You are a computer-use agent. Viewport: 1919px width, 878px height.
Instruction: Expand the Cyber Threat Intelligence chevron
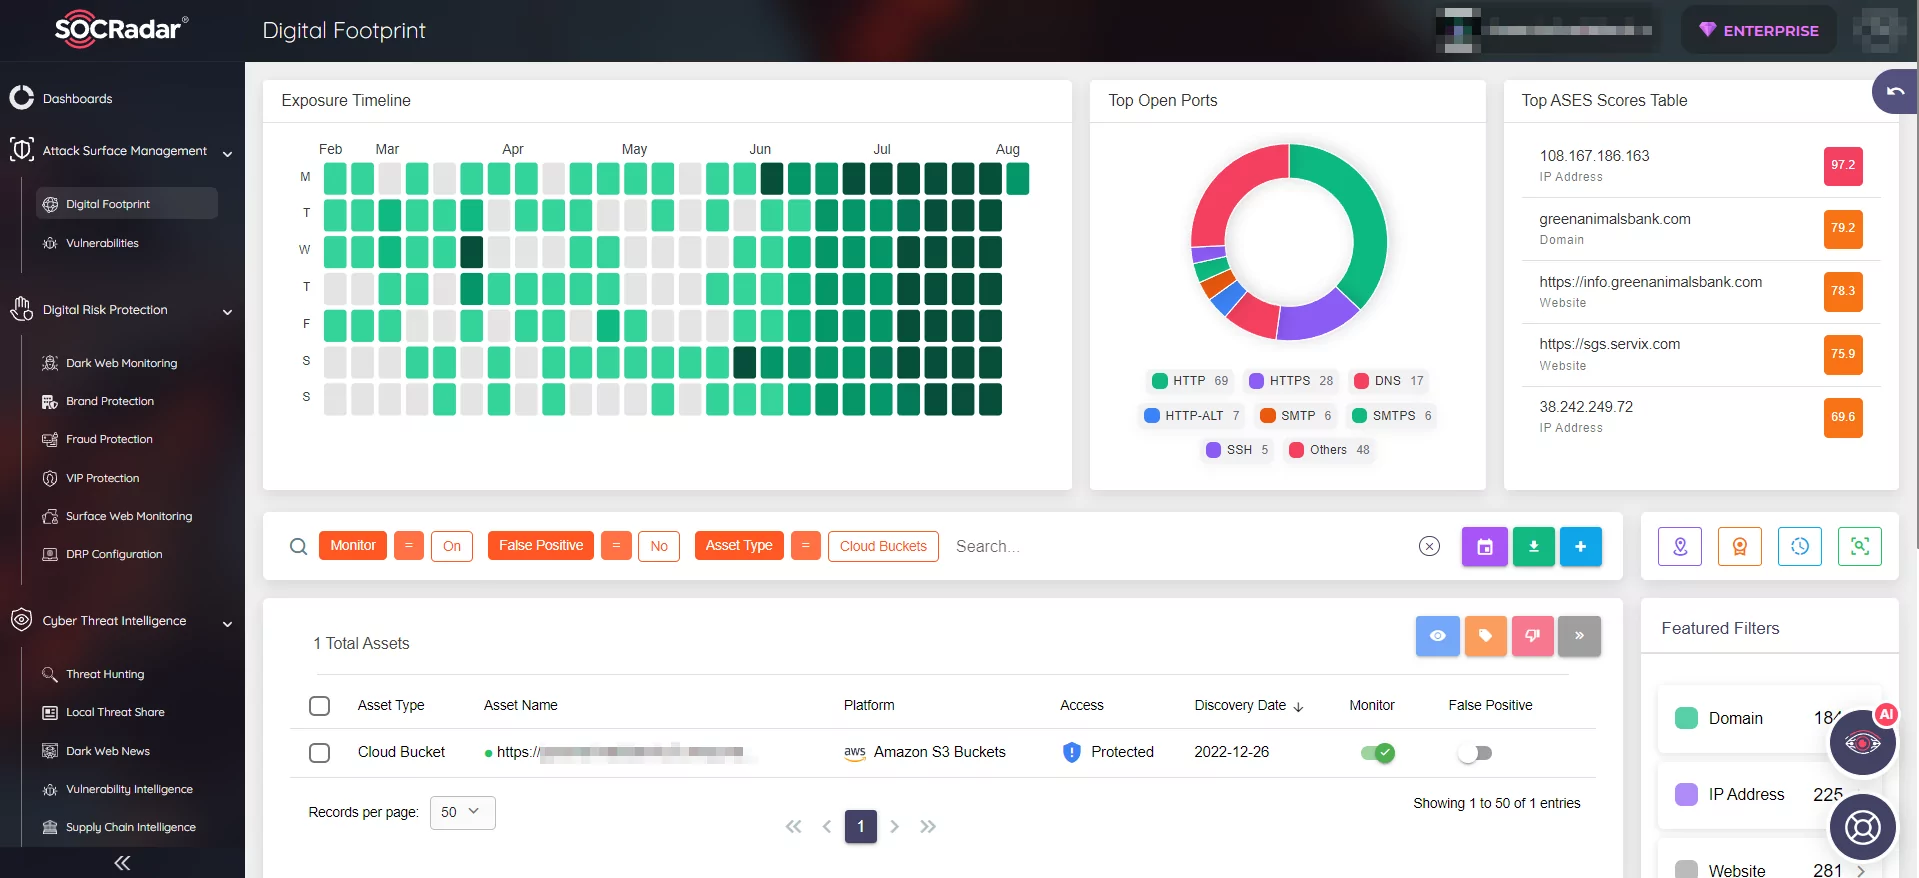click(227, 623)
